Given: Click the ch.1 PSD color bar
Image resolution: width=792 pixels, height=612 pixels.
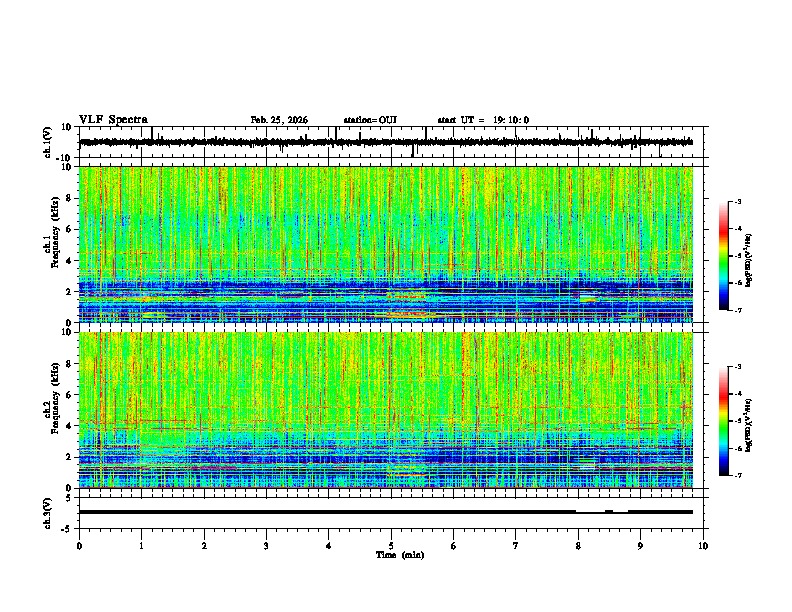Looking at the screenshot, I should tap(724, 256).
